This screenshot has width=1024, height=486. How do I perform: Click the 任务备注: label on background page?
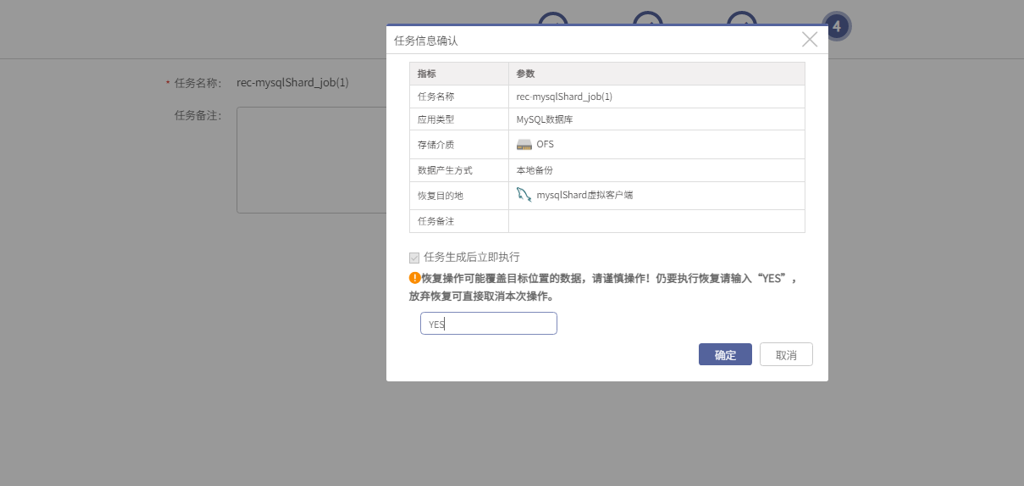point(199,116)
